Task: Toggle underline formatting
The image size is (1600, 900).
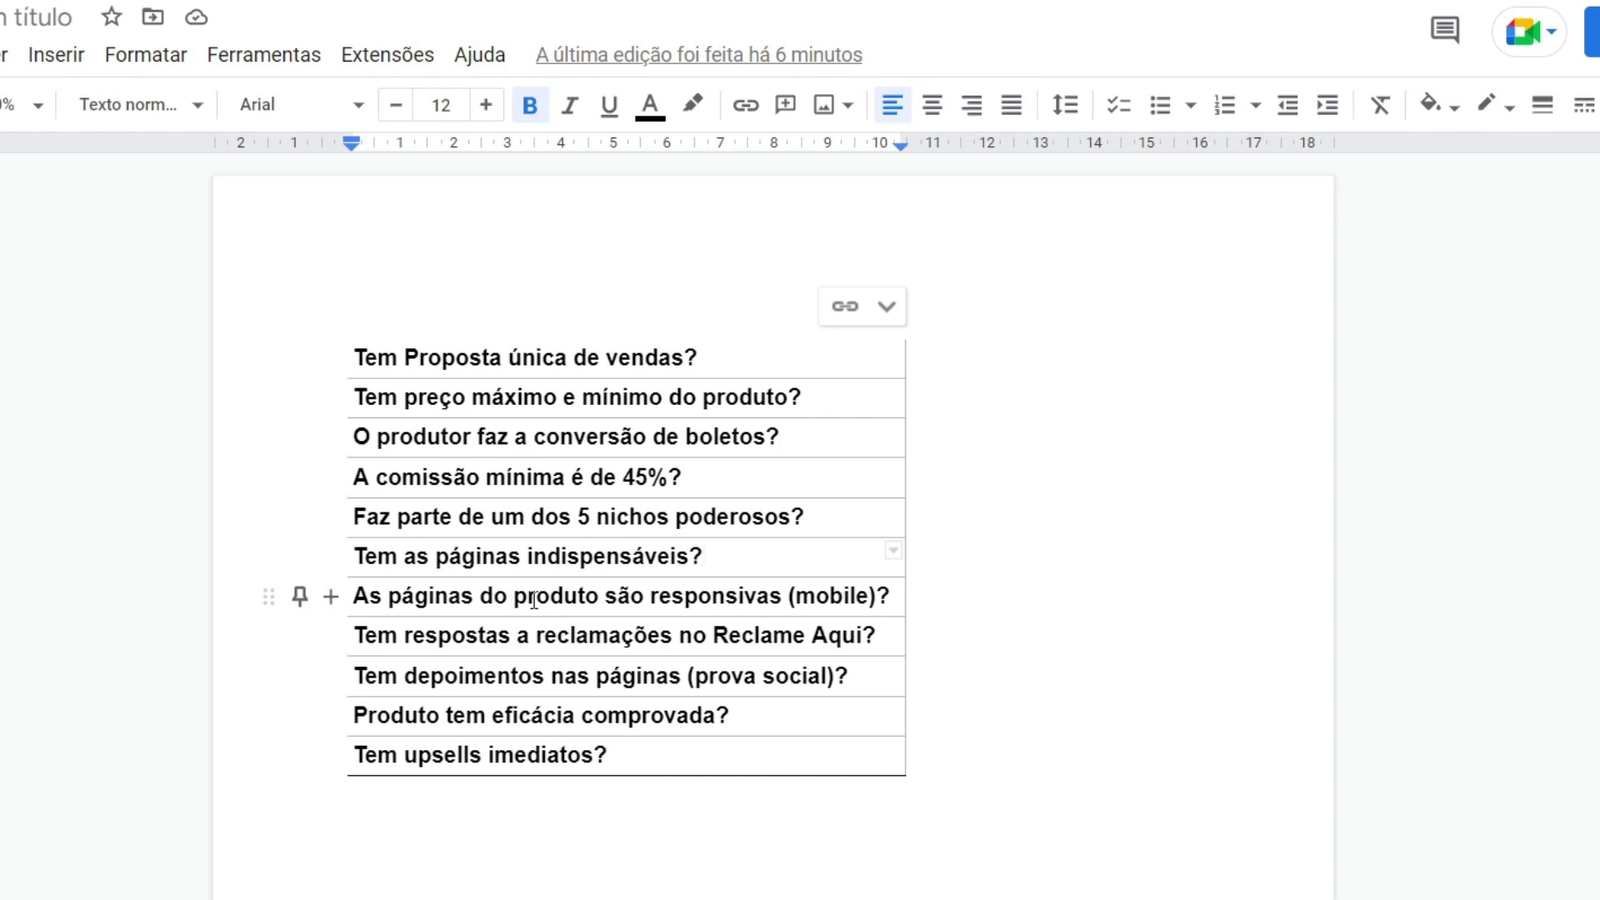Action: pos(609,105)
